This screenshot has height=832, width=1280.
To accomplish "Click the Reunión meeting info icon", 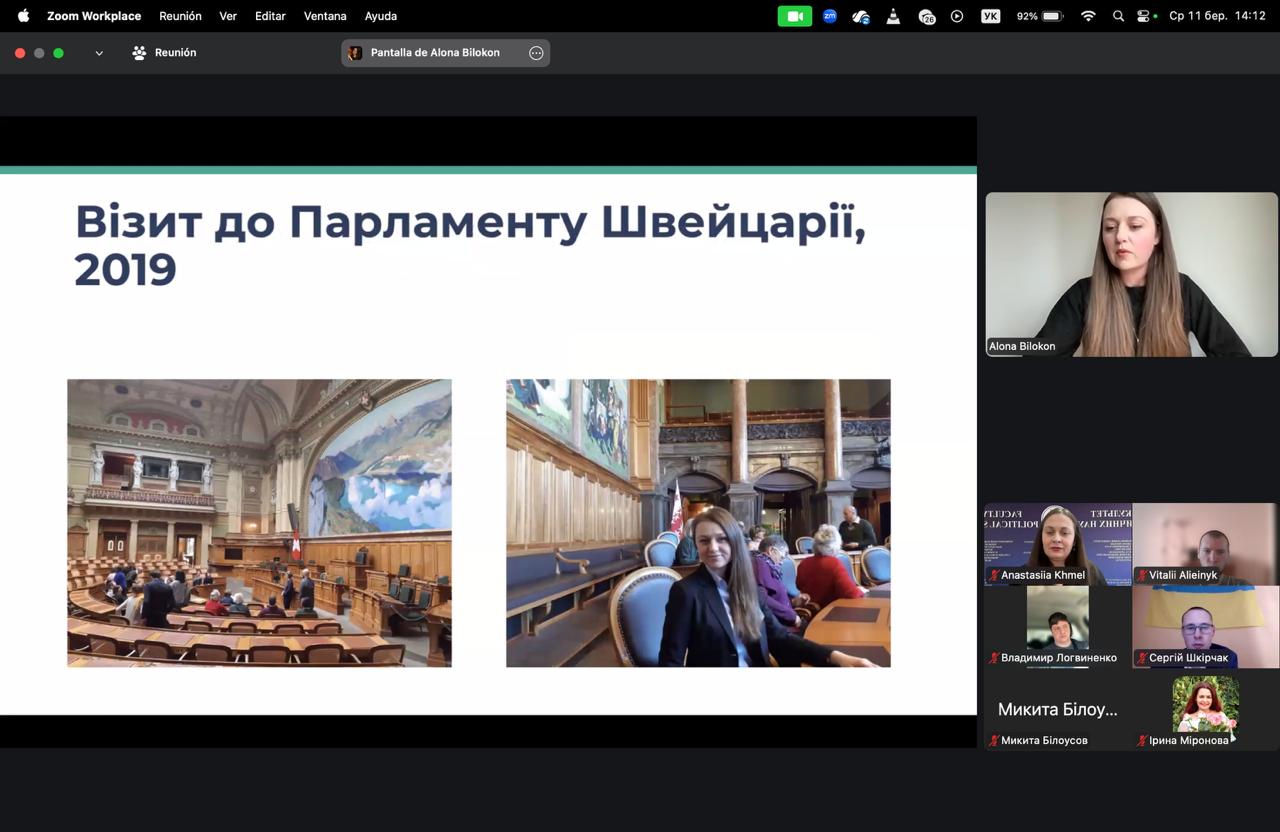I will pyautogui.click(x=139, y=53).
